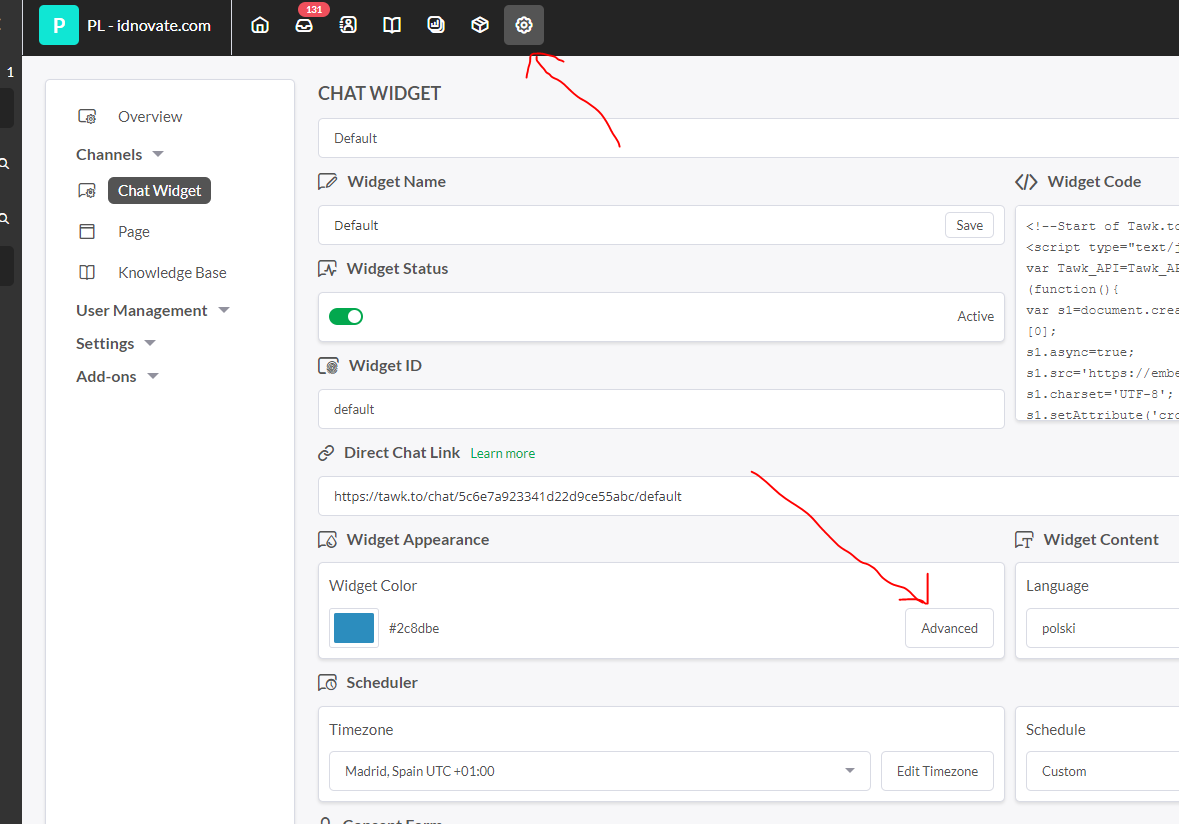Click the Active status label
Viewport: 1179px width, 824px height.
pyautogui.click(x=975, y=317)
